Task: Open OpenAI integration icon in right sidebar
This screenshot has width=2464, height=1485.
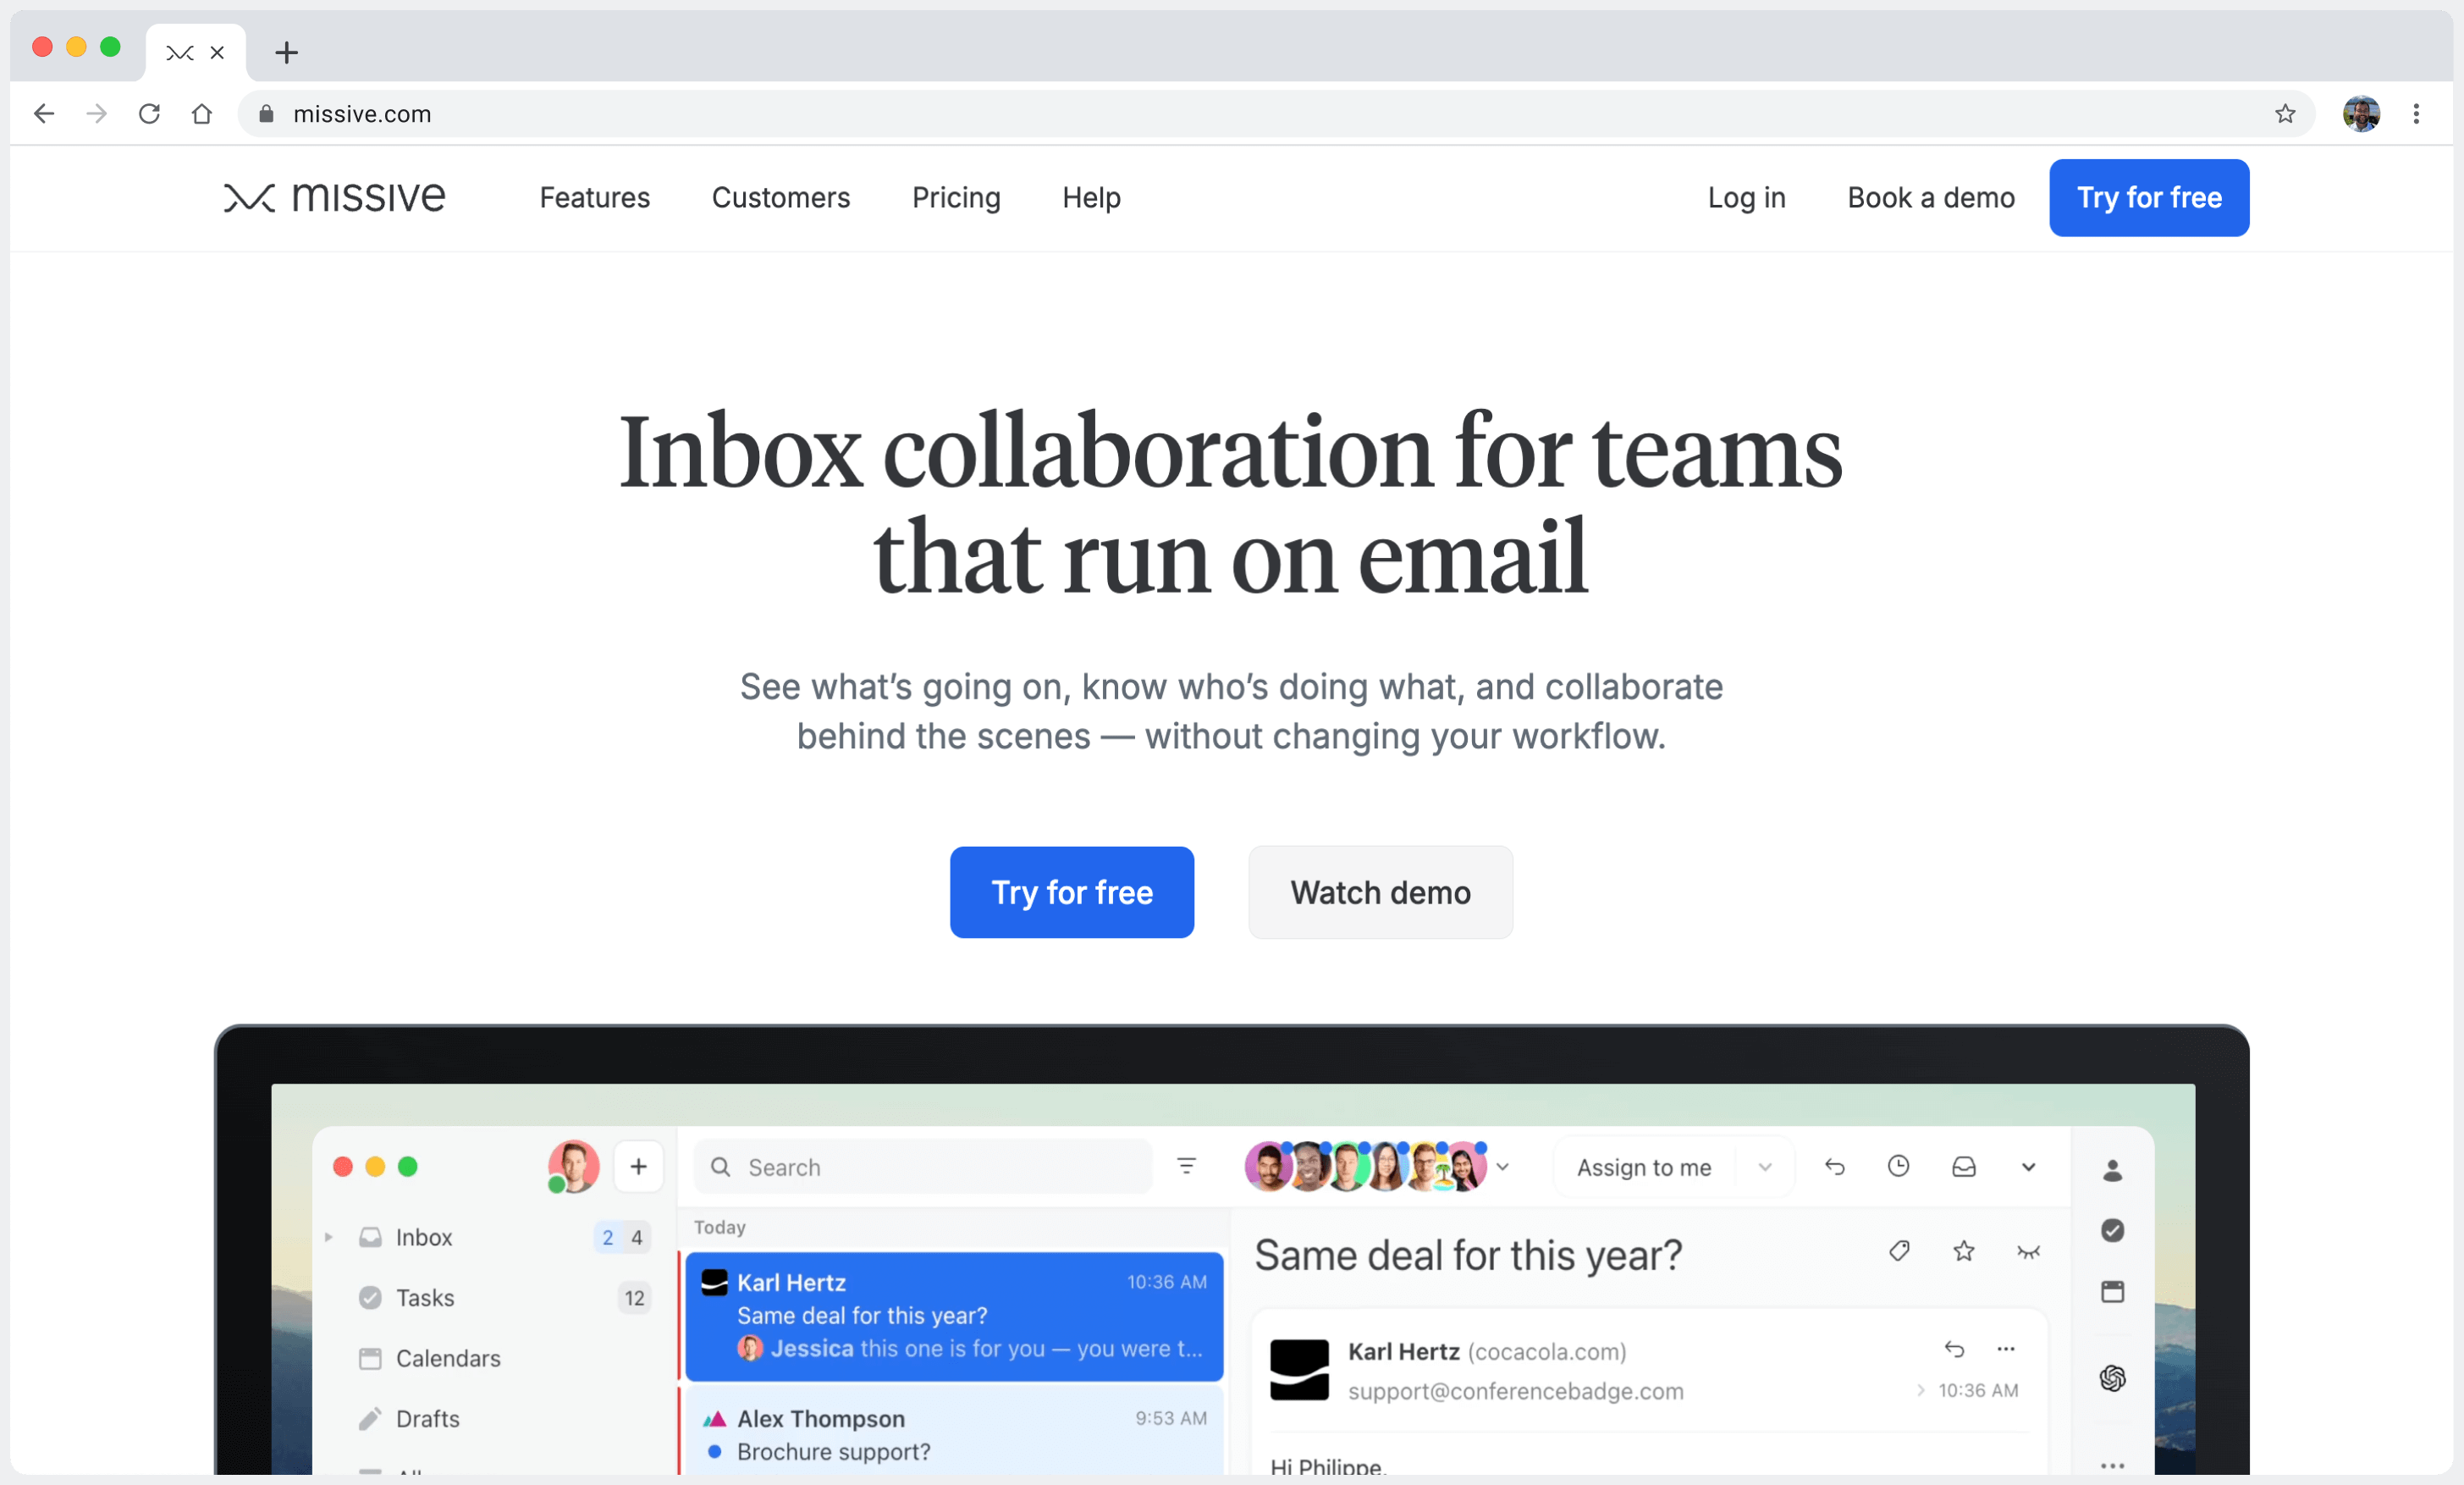Action: (2112, 1378)
